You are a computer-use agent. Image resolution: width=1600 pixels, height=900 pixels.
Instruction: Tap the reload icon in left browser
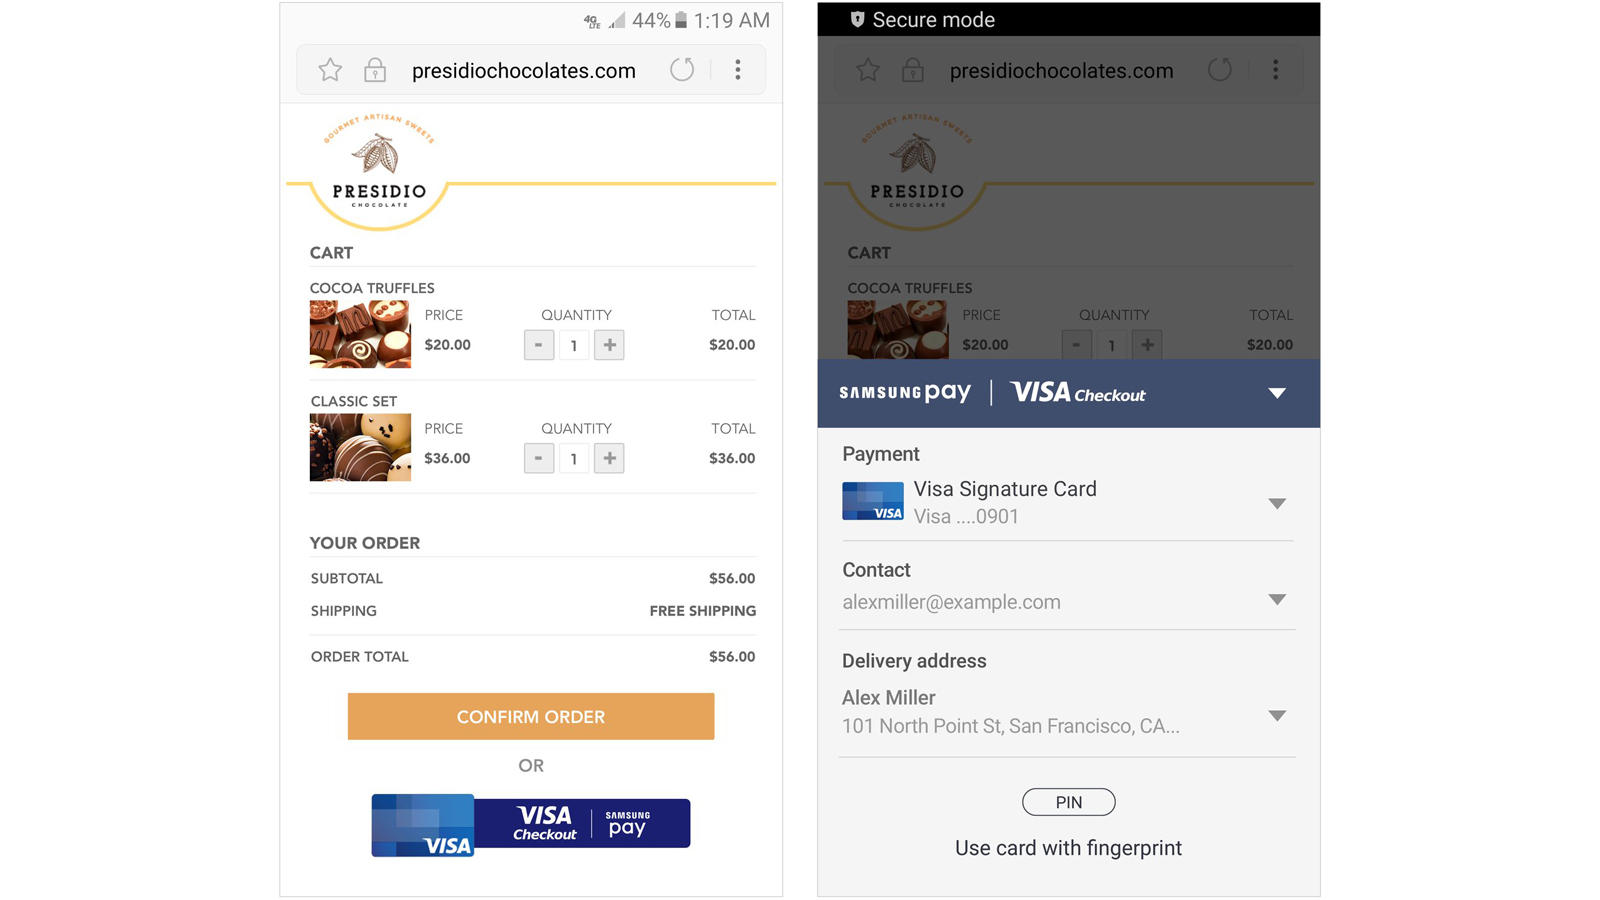pos(682,70)
